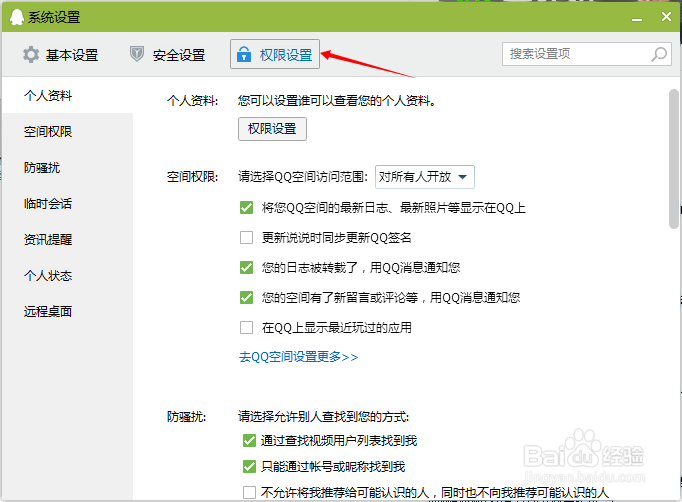Uncheck 只能通过帐号或昵称找到我
Screen dimensions: 682x502
click(x=249, y=467)
